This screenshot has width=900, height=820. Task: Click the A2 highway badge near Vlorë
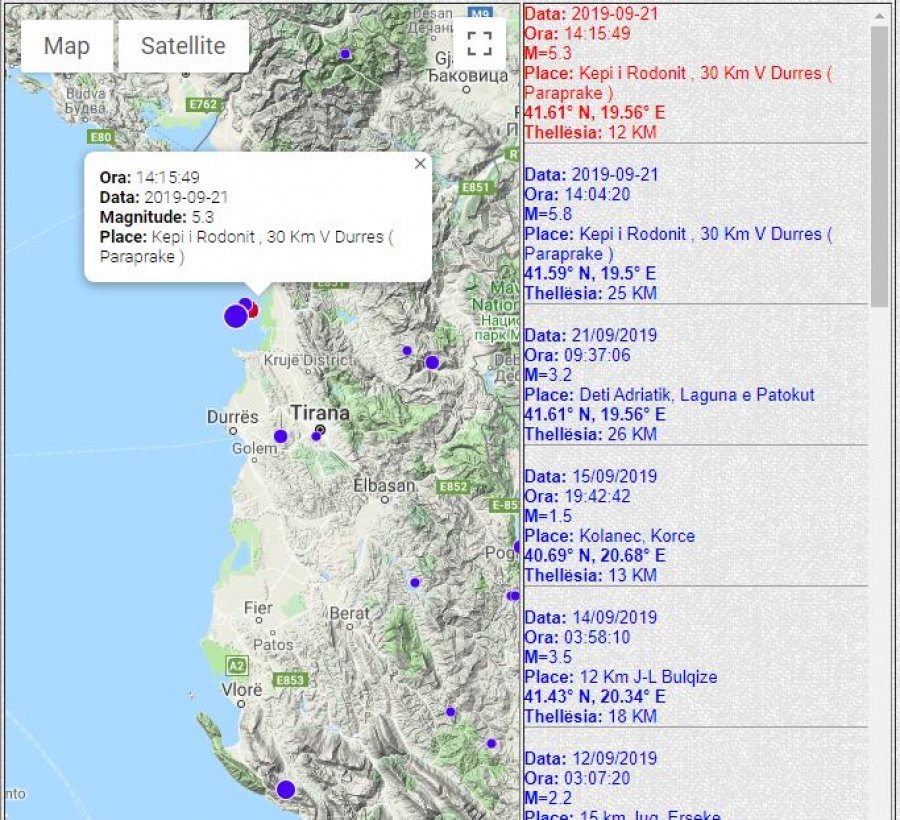pyautogui.click(x=236, y=666)
